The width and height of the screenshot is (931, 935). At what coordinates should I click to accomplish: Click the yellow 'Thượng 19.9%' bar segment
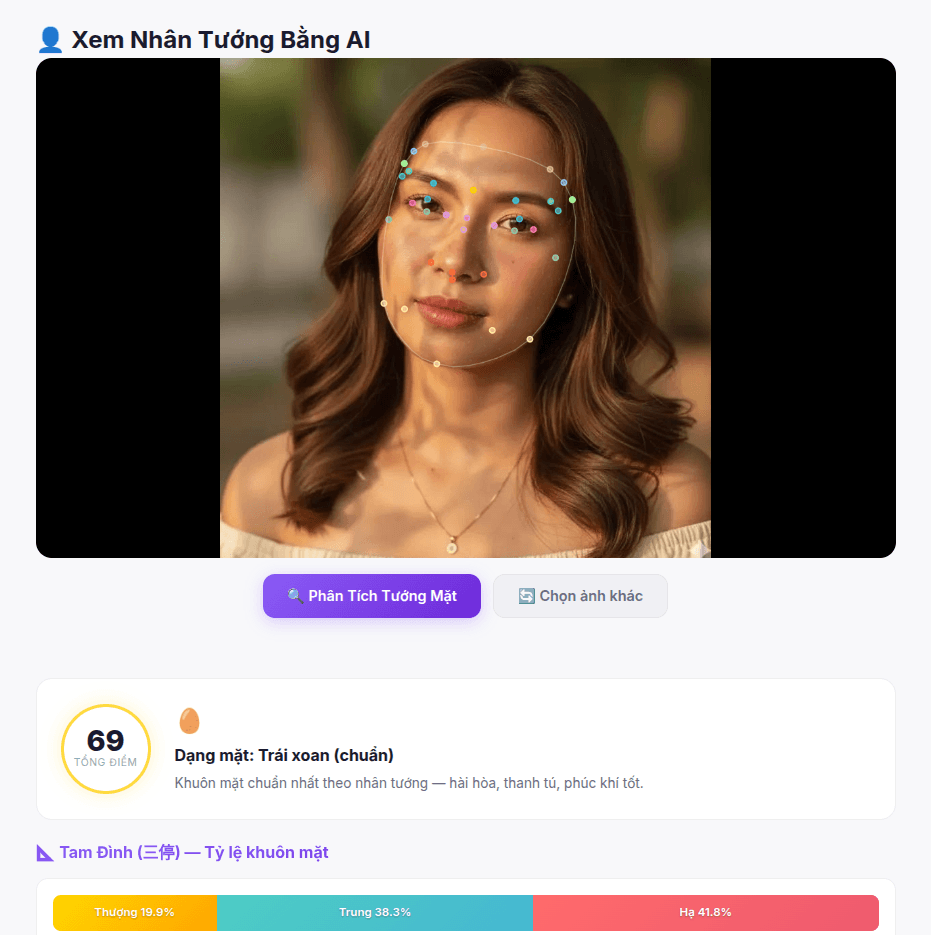[x=135, y=912]
